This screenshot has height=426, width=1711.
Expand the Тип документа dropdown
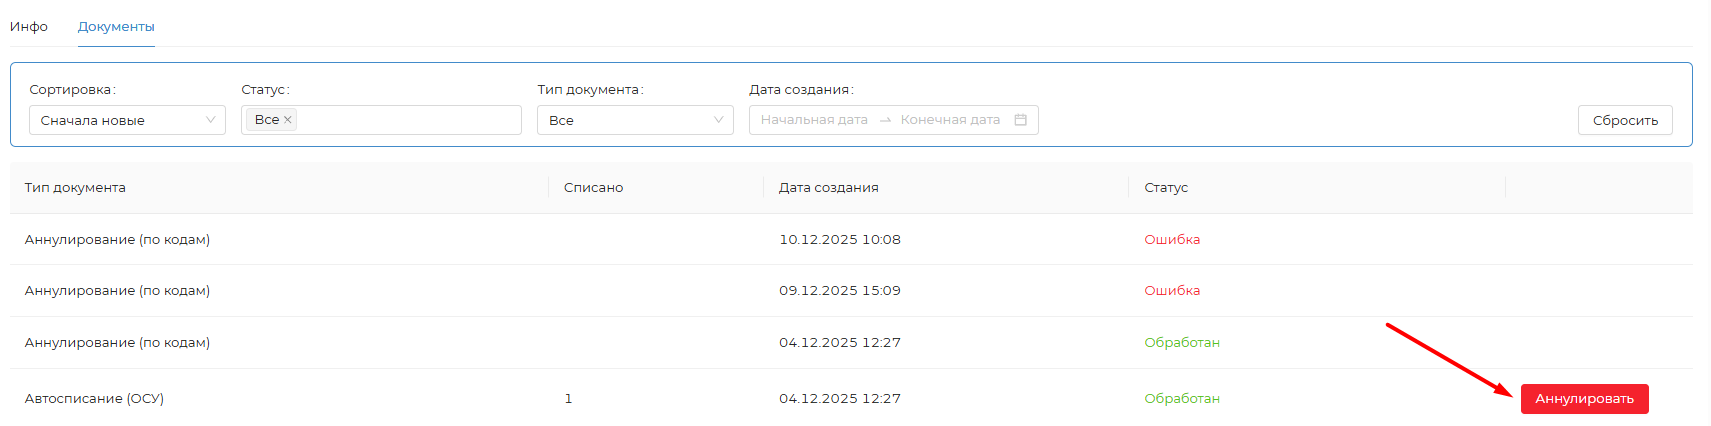635,120
